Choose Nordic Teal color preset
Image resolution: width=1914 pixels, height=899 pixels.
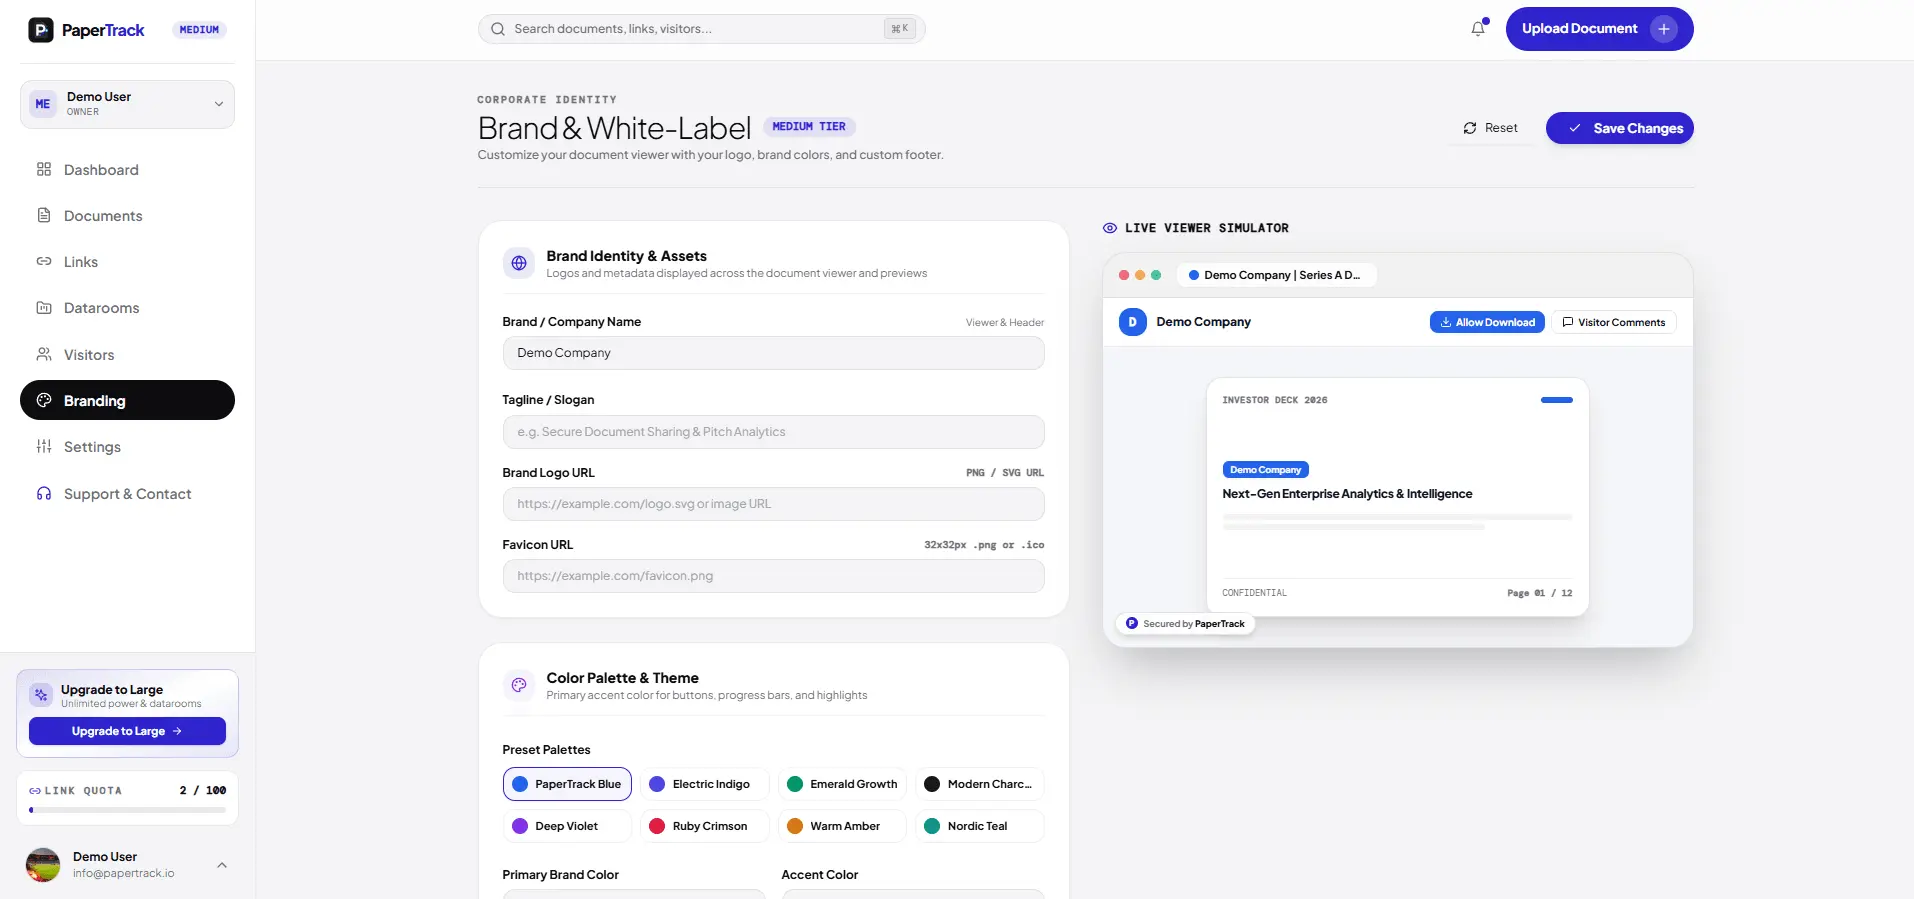tap(980, 826)
